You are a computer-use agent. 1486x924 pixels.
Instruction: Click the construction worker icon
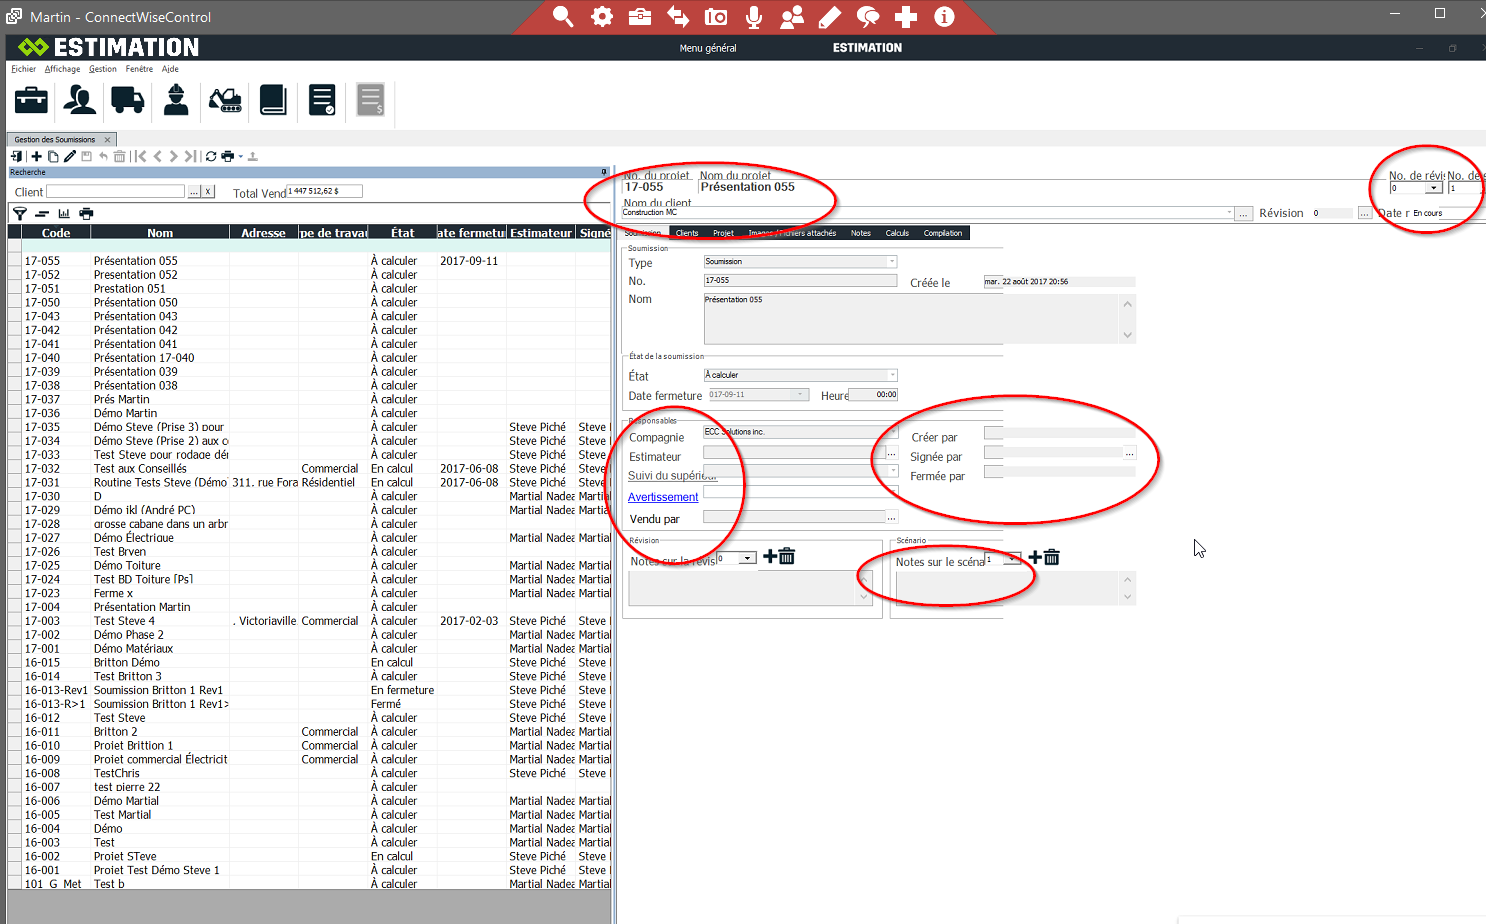176,100
